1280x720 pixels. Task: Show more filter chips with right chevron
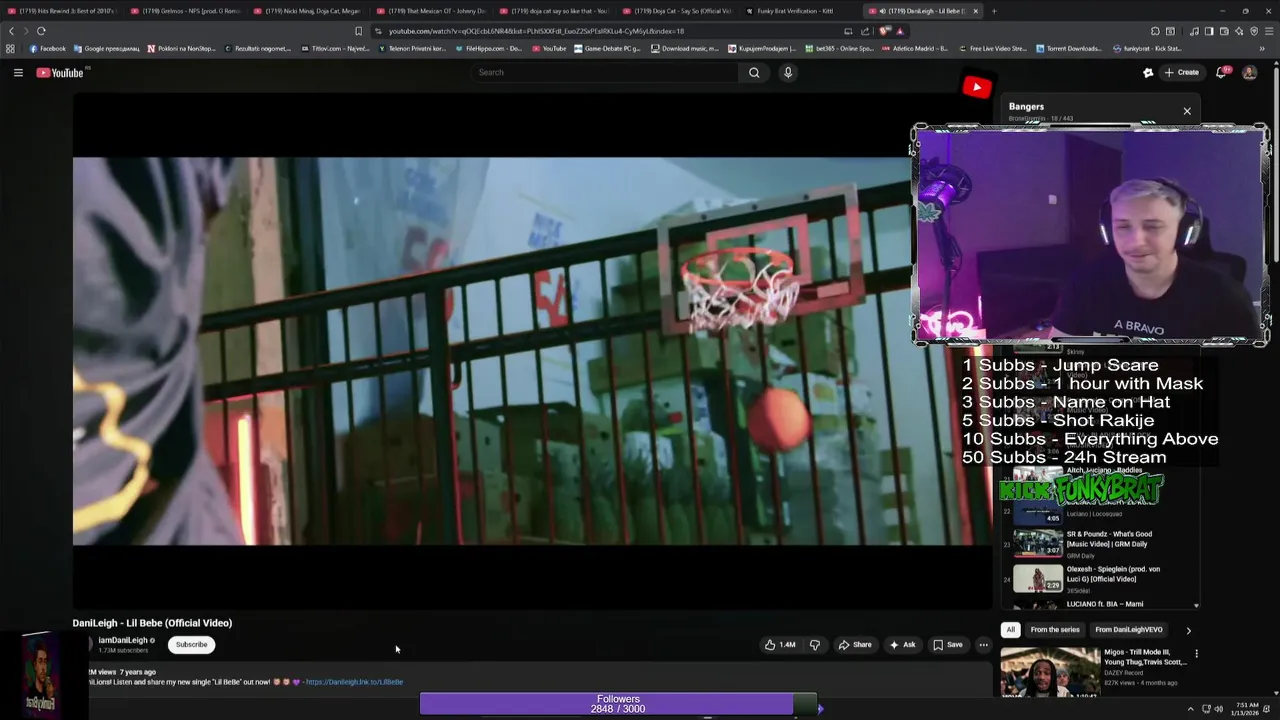(x=1188, y=630)
